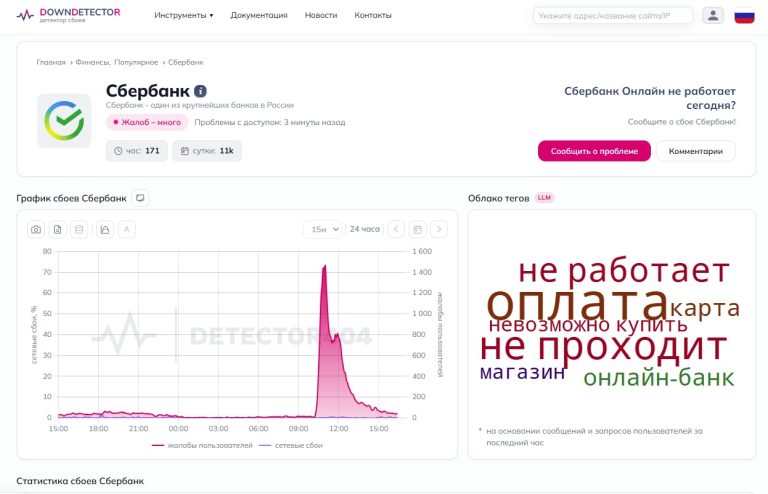Open the Новости menu item
The image size is (768, 494).
click(x=321, y=15)
